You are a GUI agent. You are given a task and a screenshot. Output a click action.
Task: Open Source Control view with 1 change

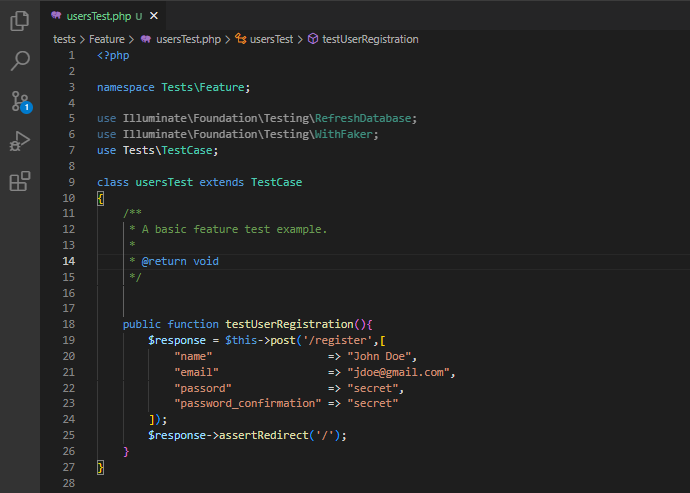[20, 101]
